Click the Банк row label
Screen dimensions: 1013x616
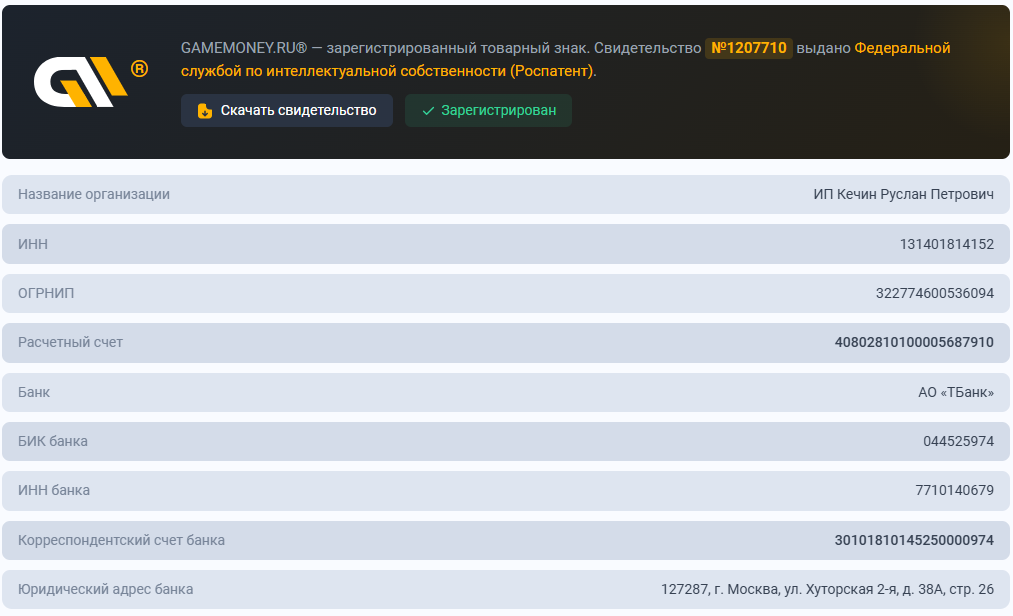tap(34, 392)
